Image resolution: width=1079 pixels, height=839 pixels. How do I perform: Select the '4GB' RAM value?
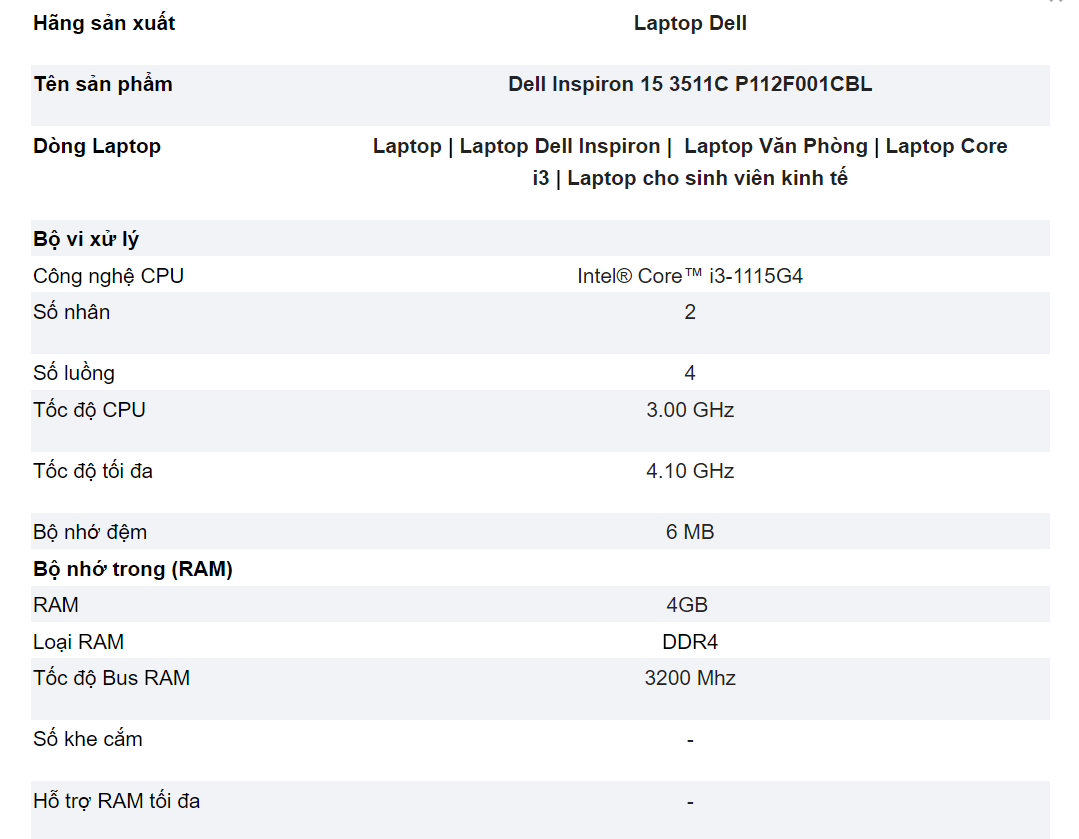[x=687, y=605]
